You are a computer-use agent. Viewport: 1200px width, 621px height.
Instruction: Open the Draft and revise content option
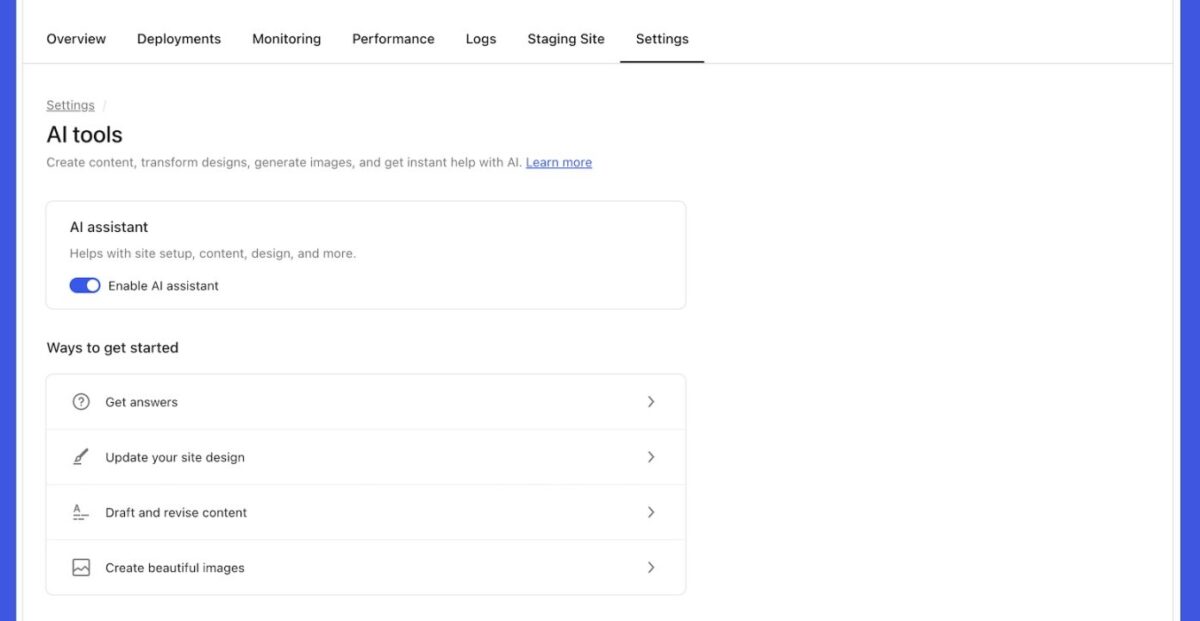coord(176,512)
